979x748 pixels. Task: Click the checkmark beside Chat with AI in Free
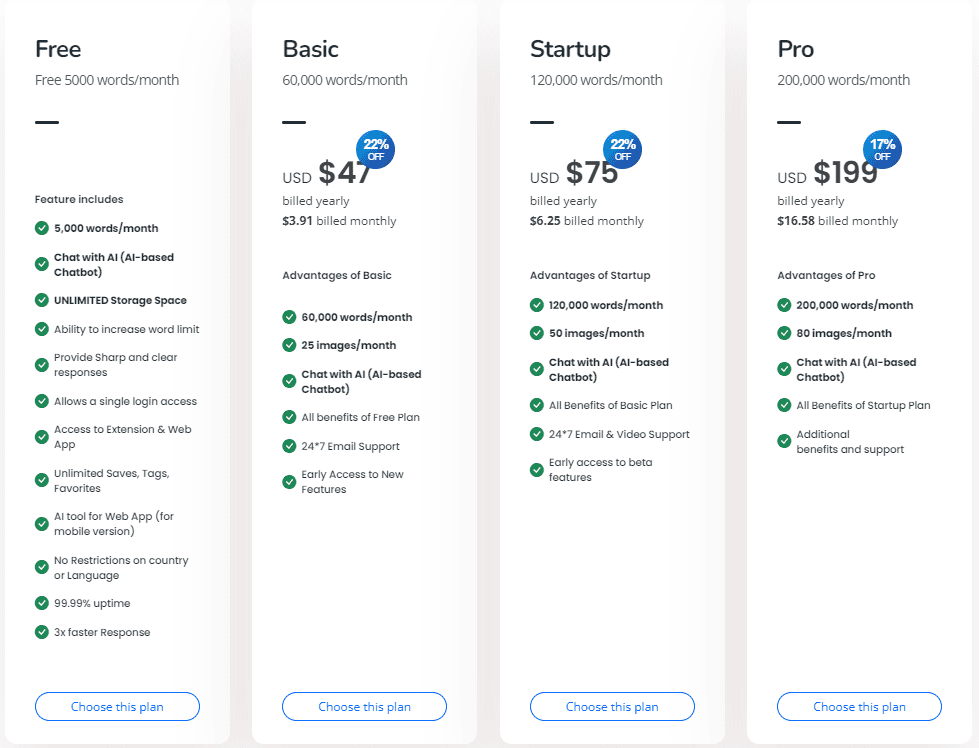pyautogui.click(x=41, y=264)
